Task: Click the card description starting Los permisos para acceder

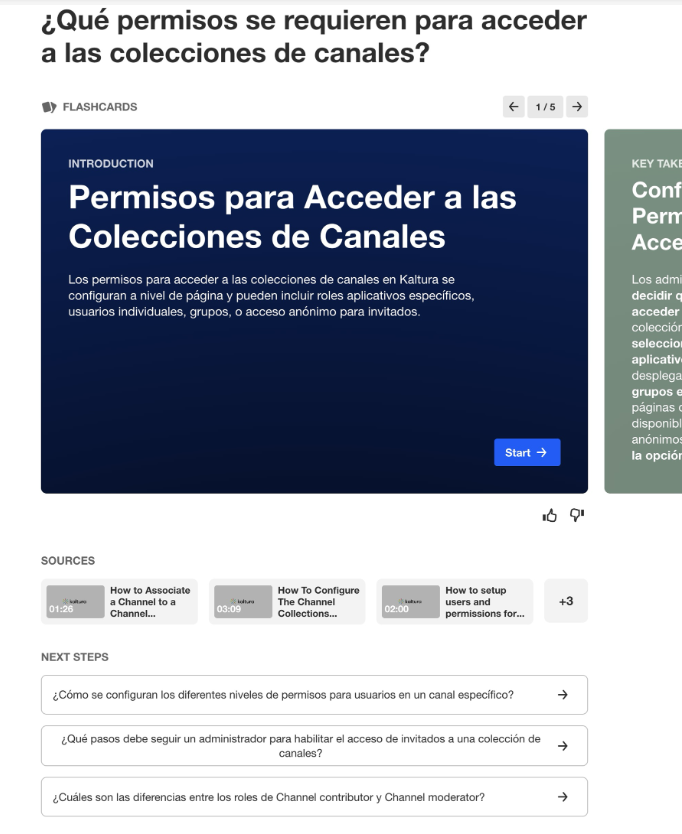Action: tap(271, 296)
